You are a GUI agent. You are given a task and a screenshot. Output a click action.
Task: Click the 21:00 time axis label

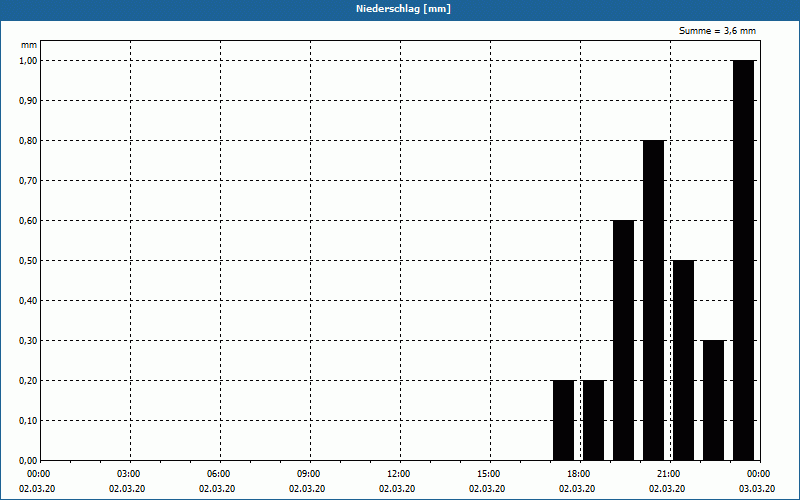(x=670, y=474)
